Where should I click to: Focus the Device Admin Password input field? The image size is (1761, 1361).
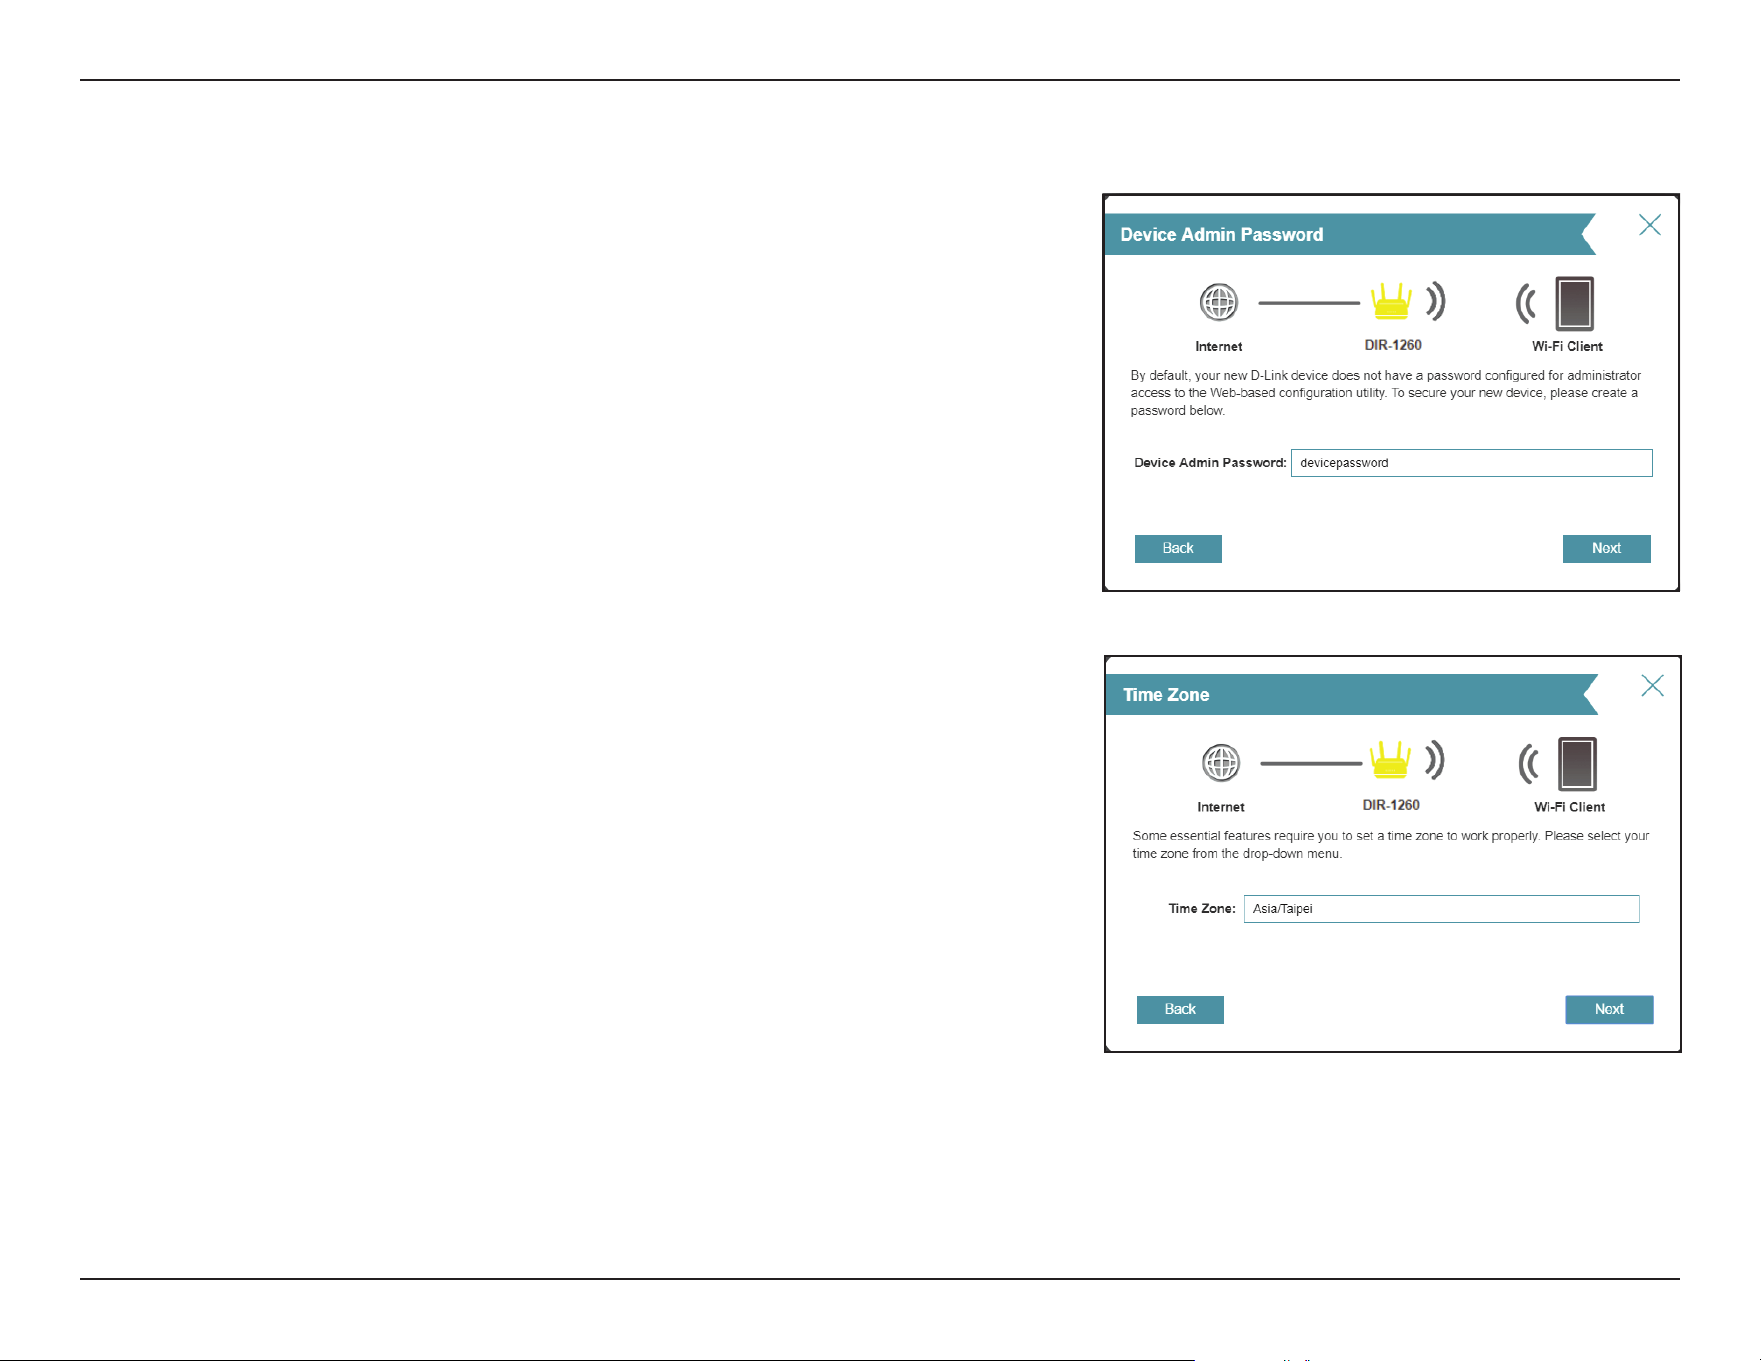click(1471, 463)
